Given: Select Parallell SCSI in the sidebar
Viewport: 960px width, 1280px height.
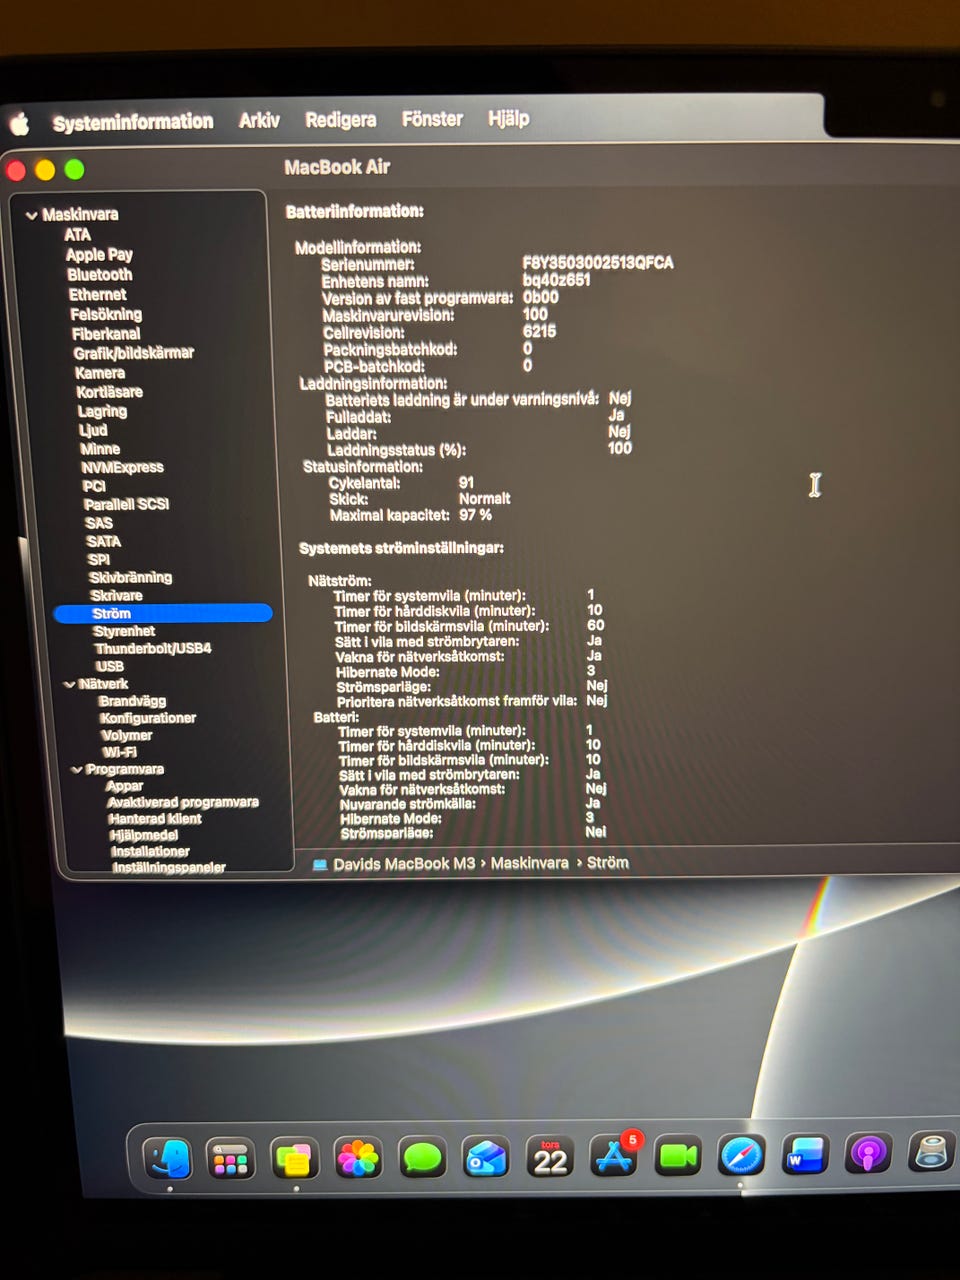Looking at the screenshot, I should (126, 504).
